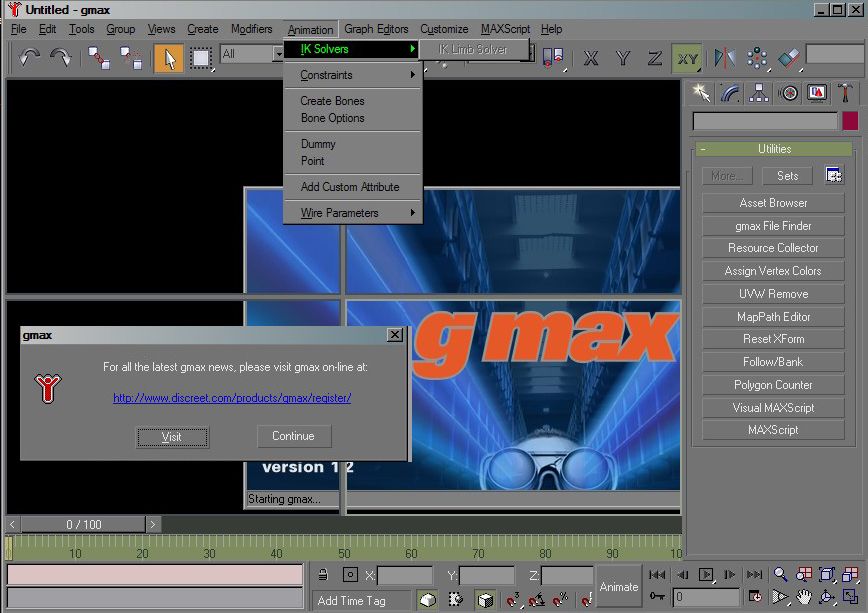Viewport: 868px width, 613px height.
Task: Click Continue in the gmax dialog
Action: click(x=293, y=436)
